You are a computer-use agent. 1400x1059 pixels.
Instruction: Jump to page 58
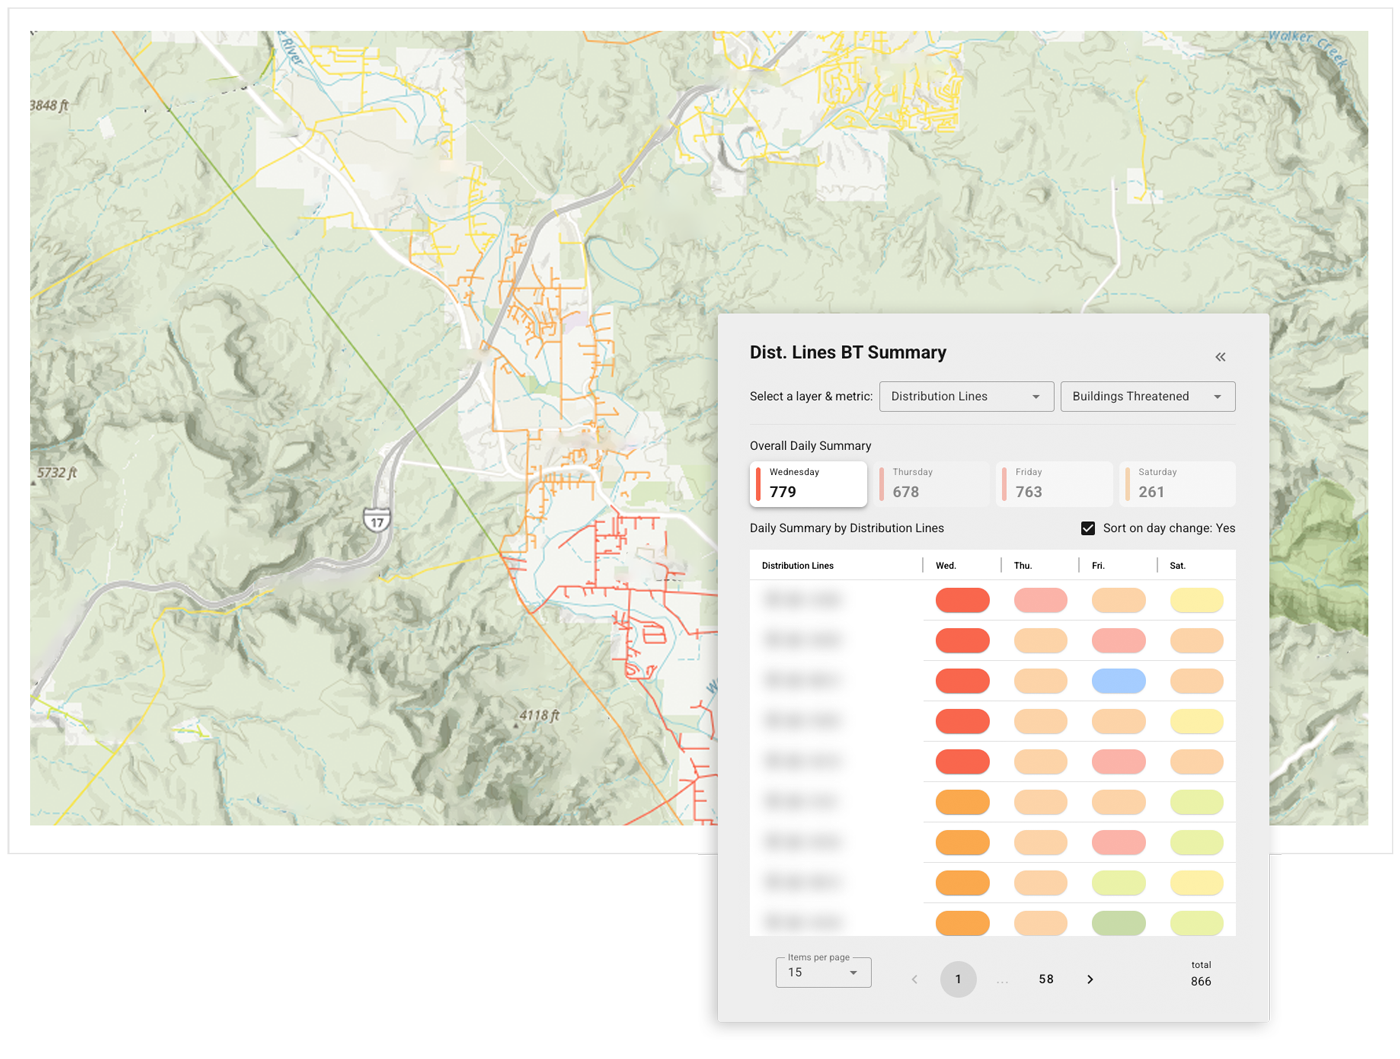[1046, 979]
